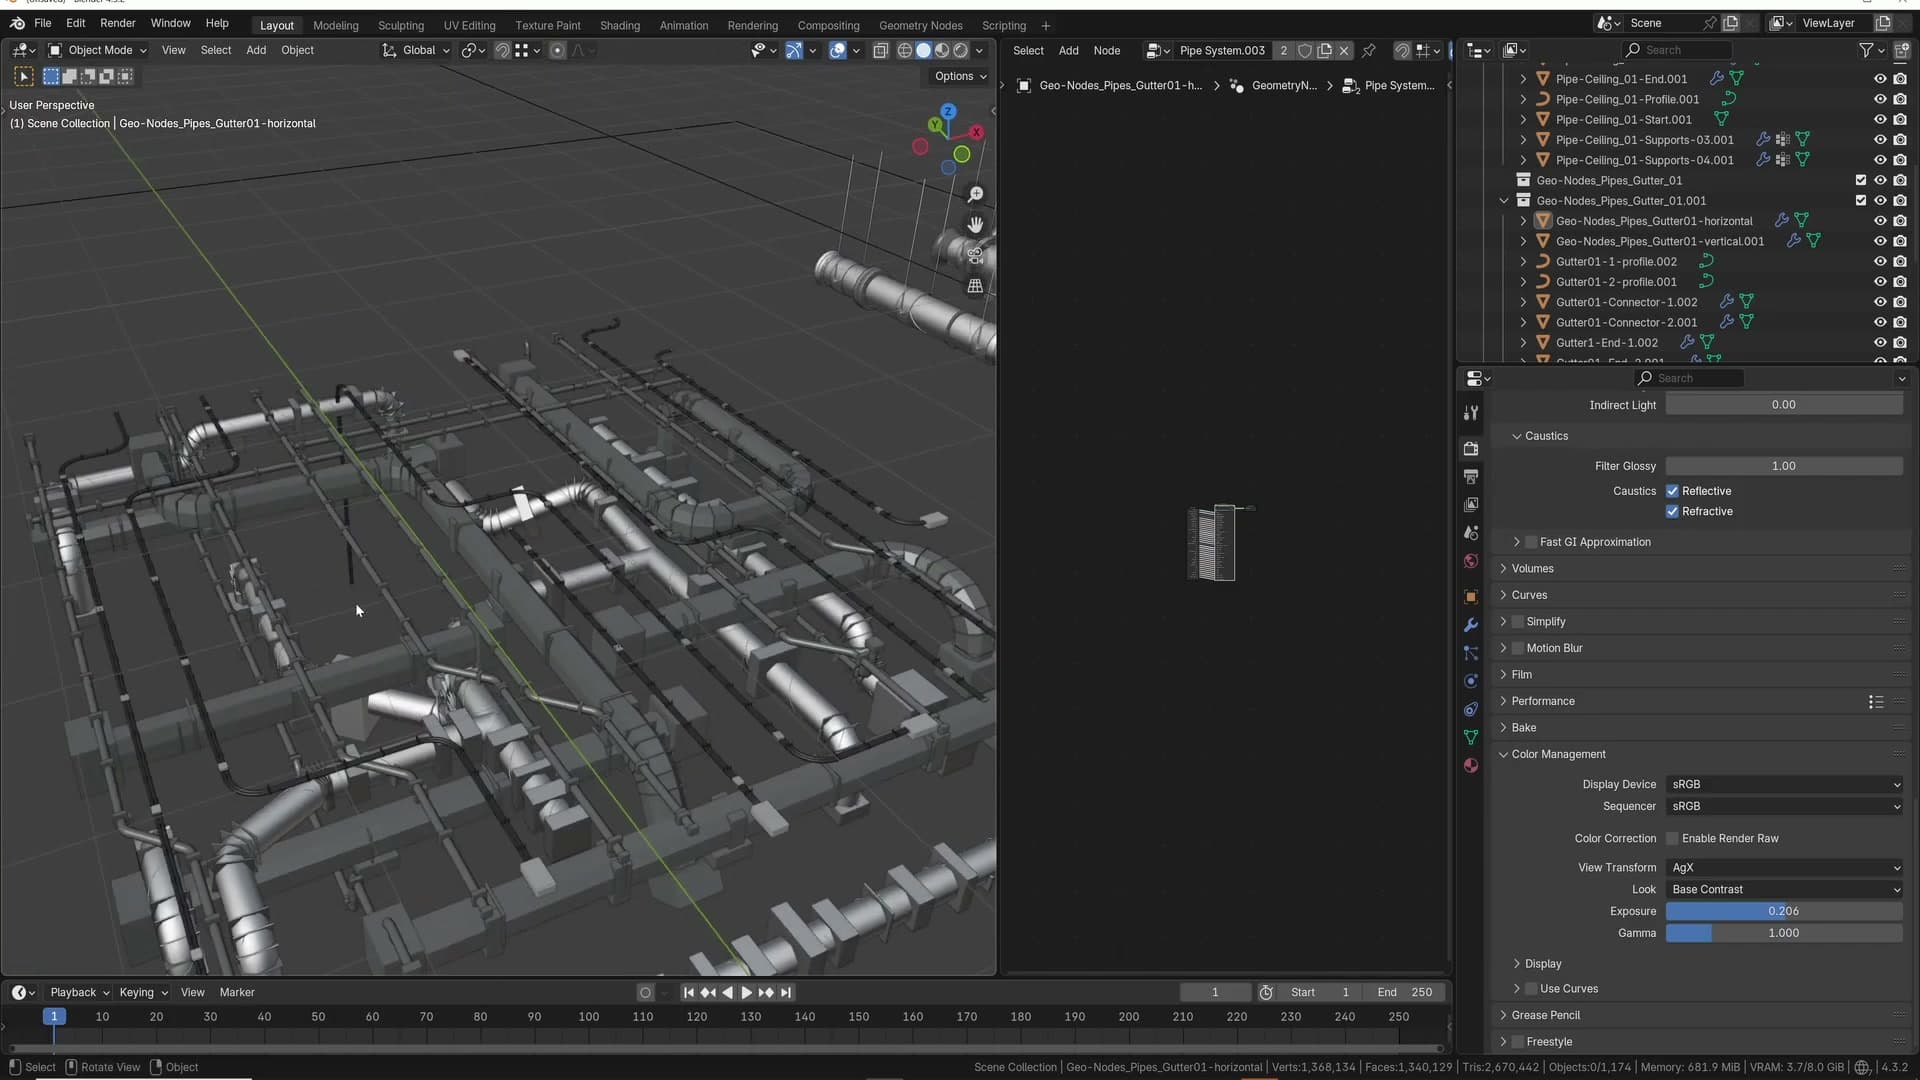Open the node editor Add menu

point(1068,51)
